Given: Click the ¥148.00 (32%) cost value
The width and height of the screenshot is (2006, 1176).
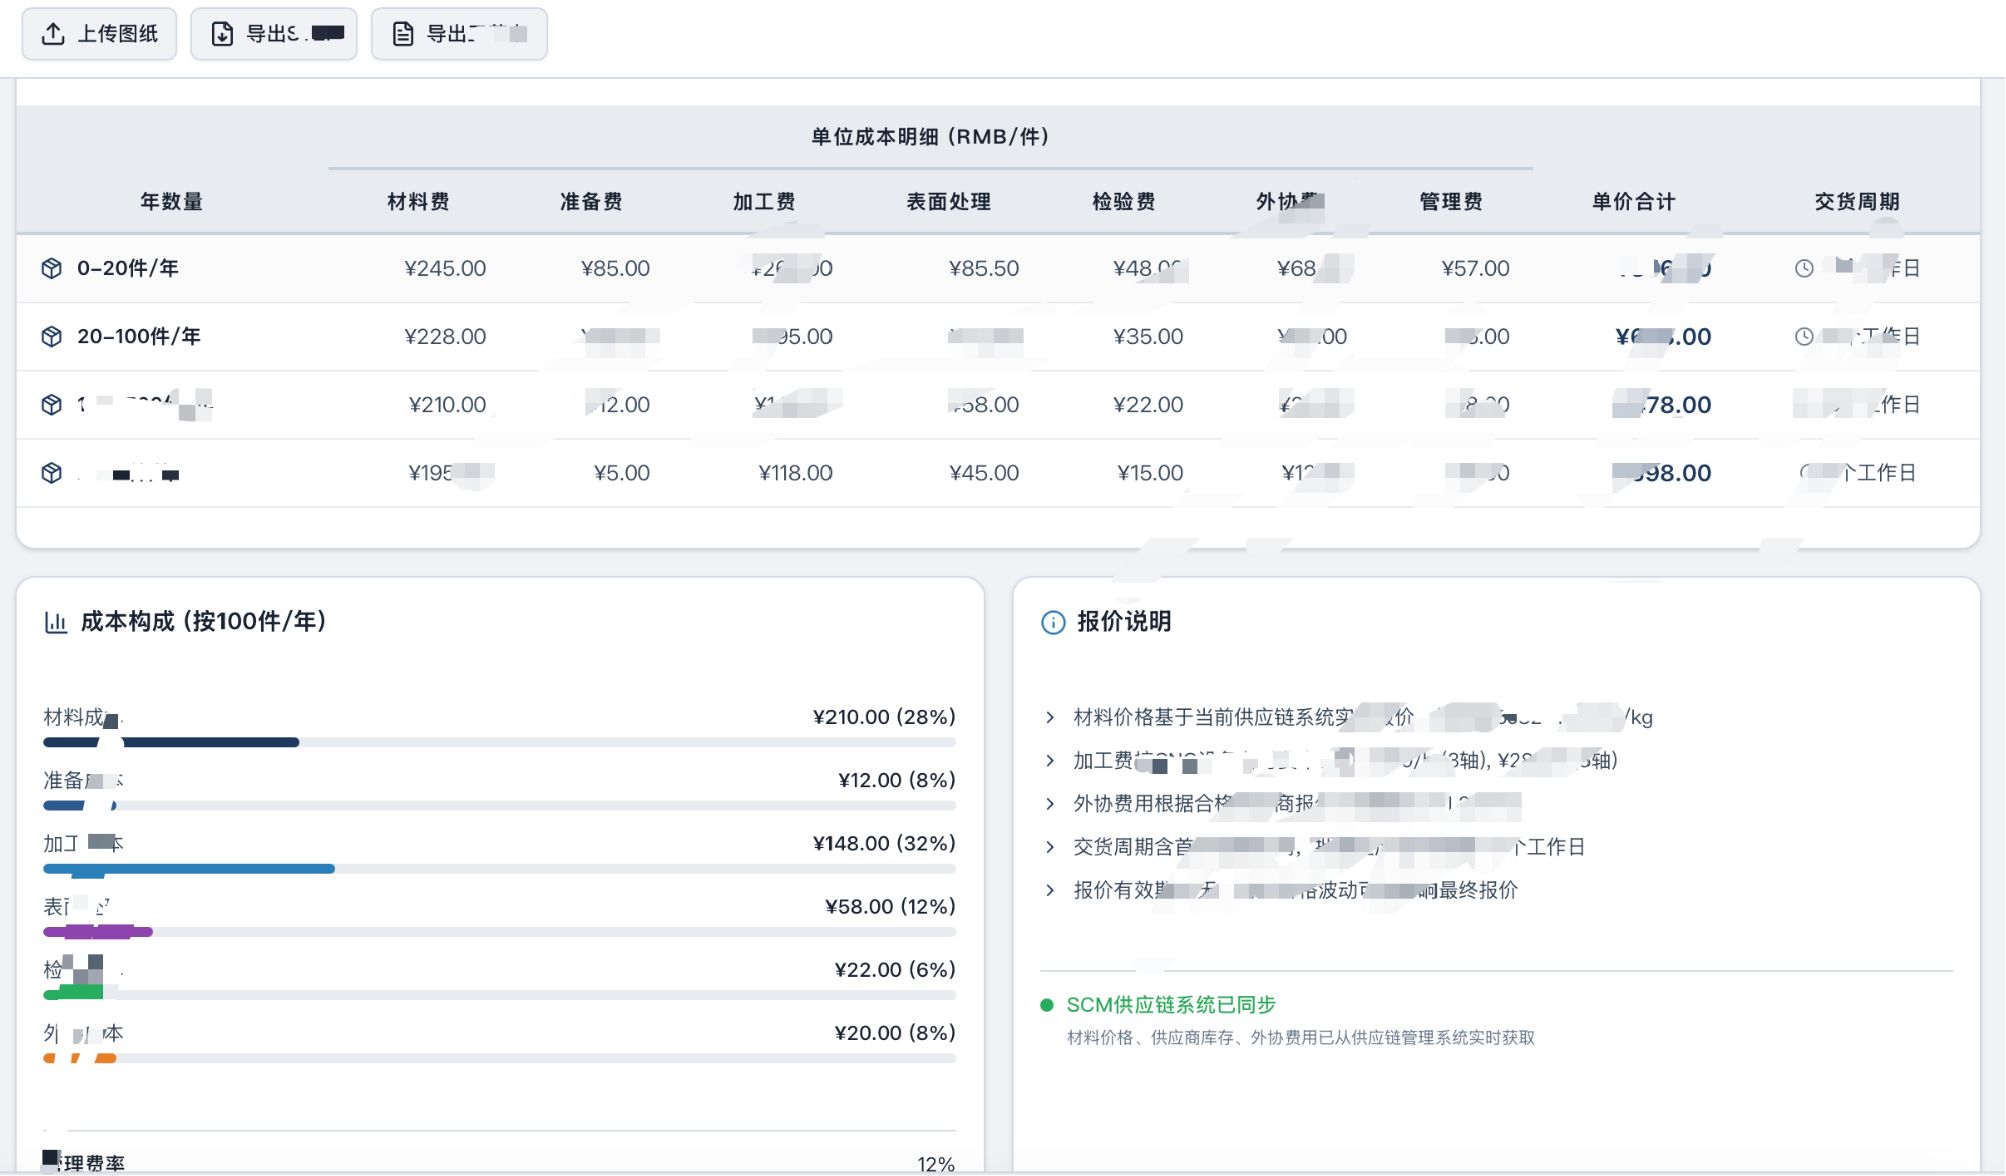Looking at the screenshot, I should click(x=884, y=843).
